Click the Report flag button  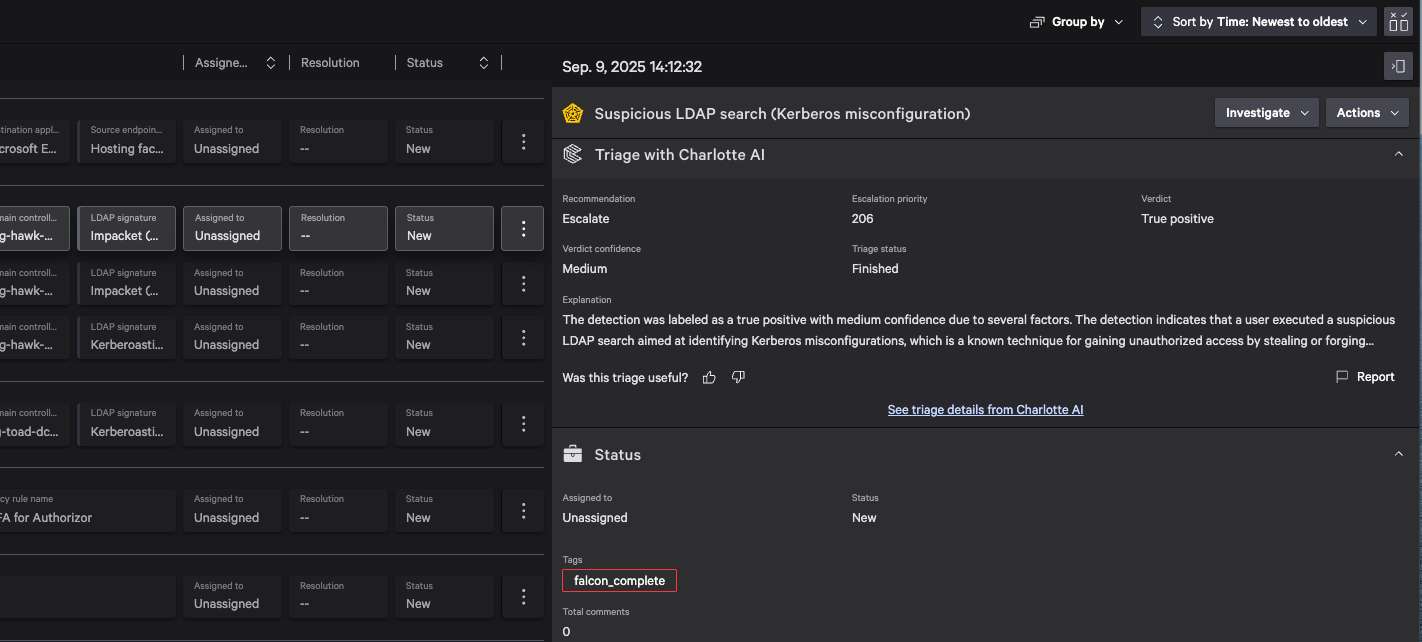coord(1365,377)
